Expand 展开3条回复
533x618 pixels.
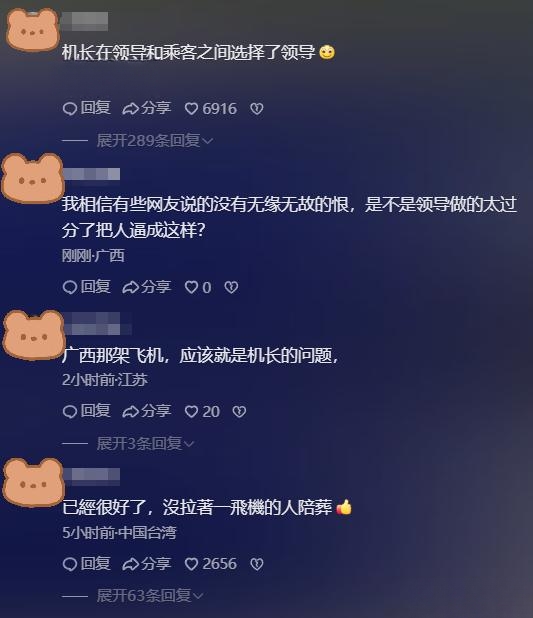145,444
